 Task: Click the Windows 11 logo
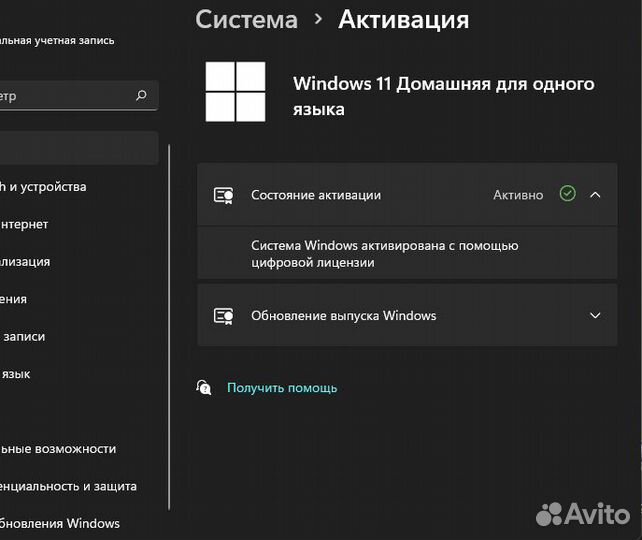(235, 92)
